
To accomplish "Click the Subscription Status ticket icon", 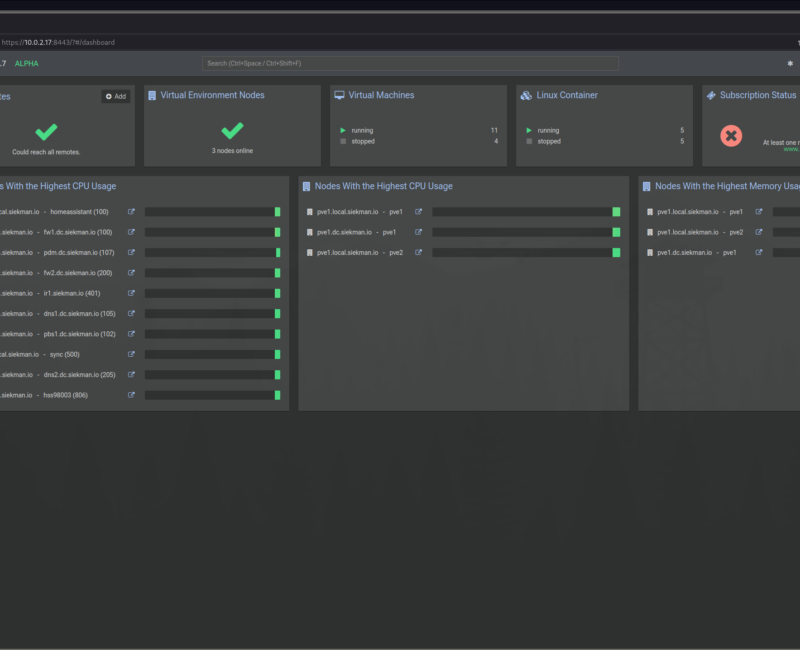I will coord(711,95).
